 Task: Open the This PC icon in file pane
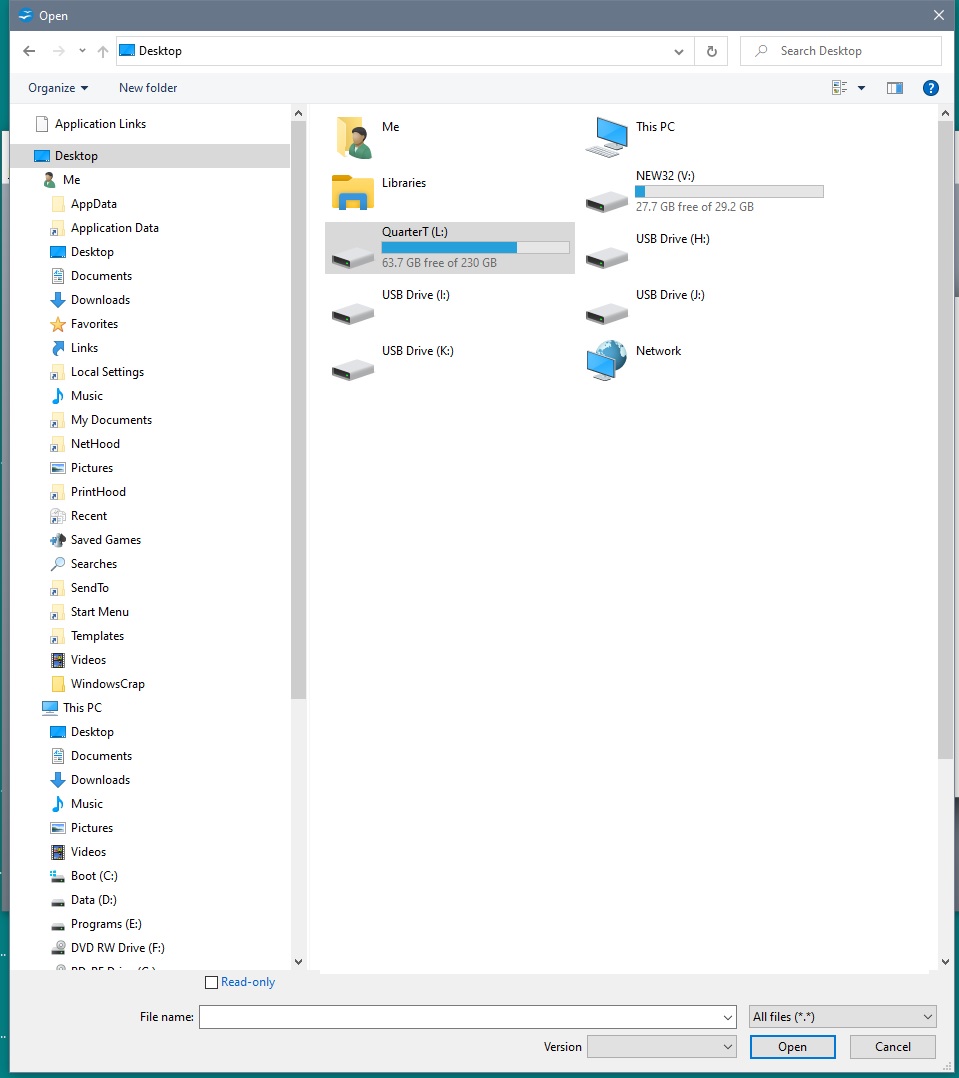607,137
